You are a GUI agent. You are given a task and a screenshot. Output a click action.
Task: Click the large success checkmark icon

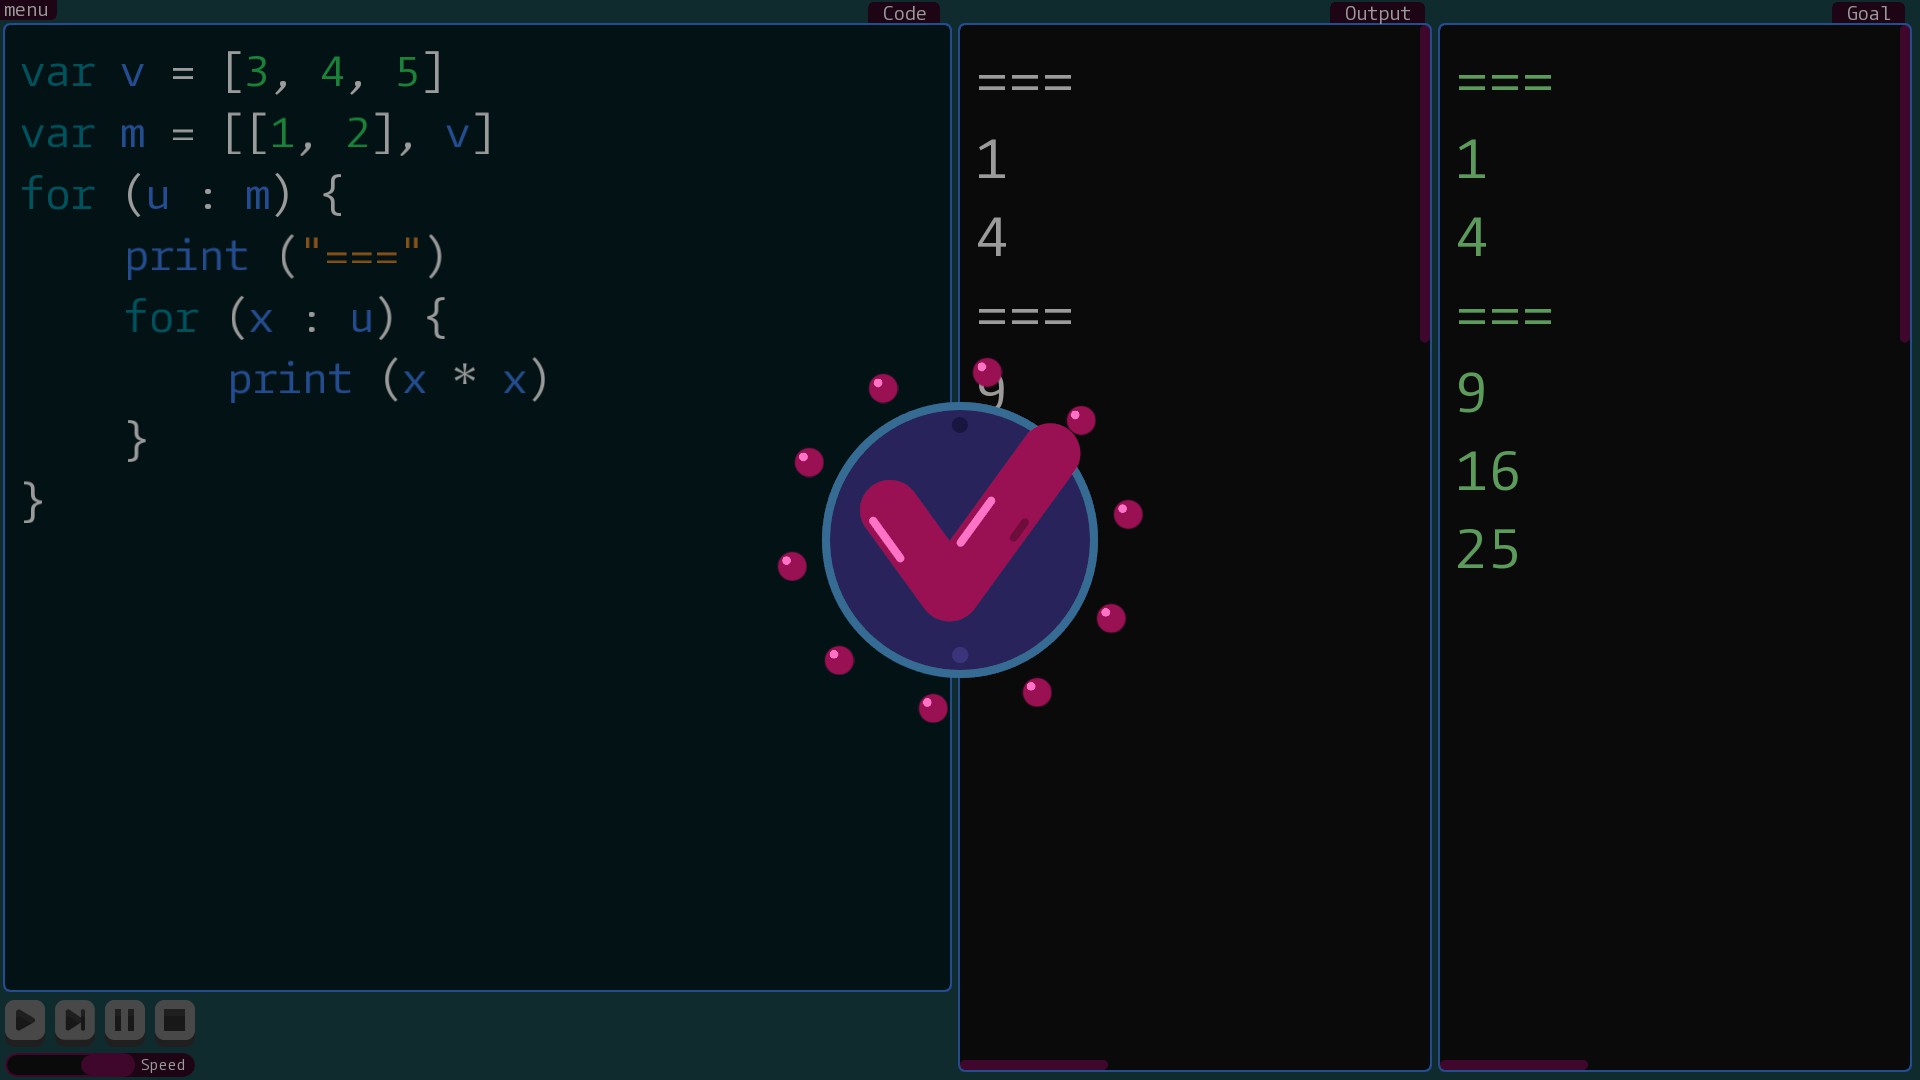[960, 540]
